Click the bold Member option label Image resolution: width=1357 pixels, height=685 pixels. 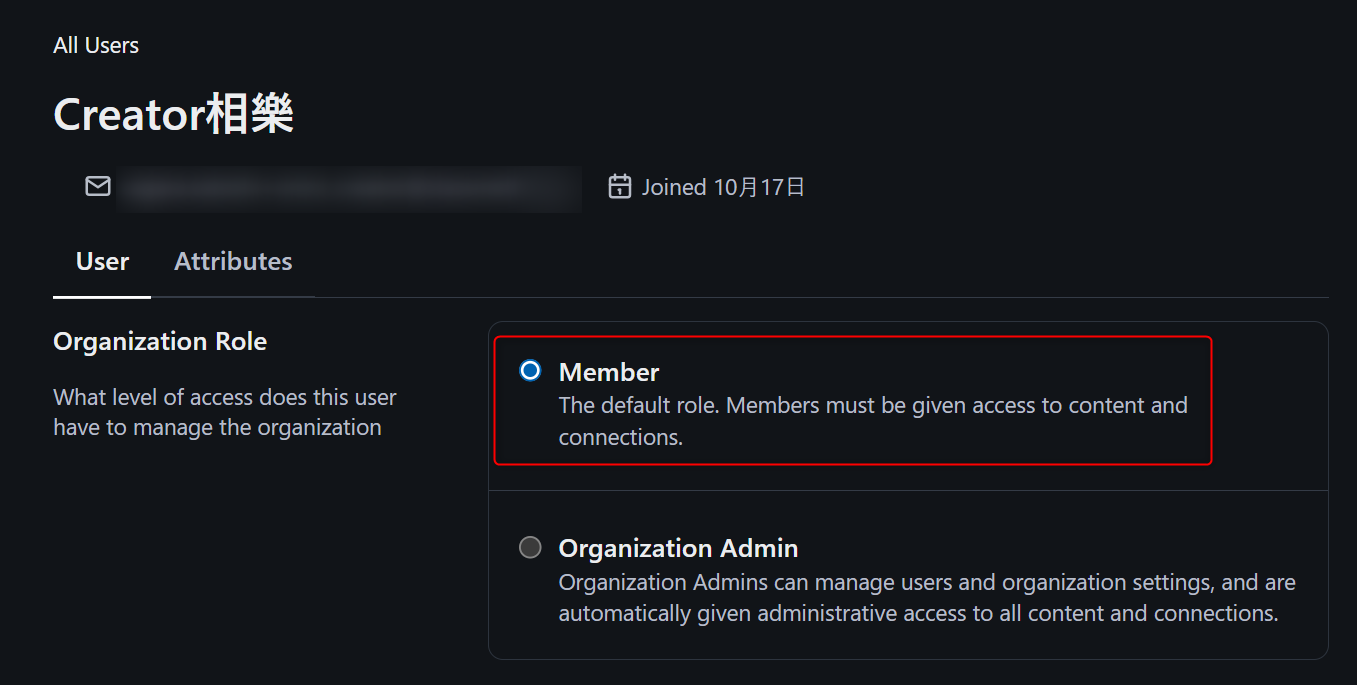(609, 372)
